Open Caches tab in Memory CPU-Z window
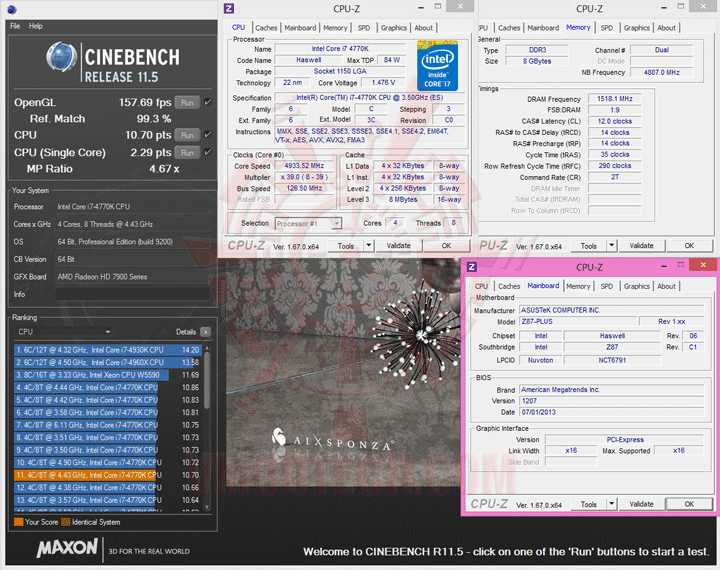The width and height of the screenshot is (720, 570). 509,28
